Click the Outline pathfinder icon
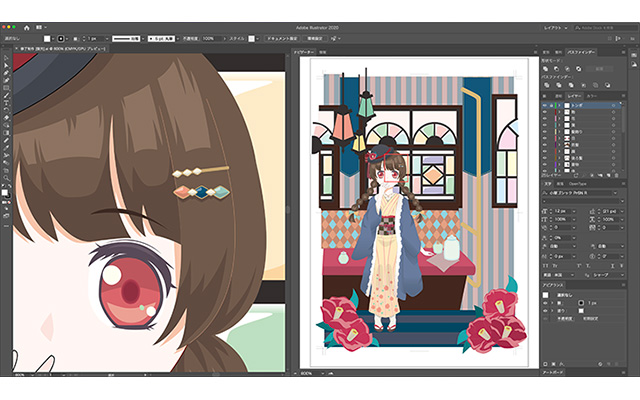 pyautogui.click(x=596, y=85)
